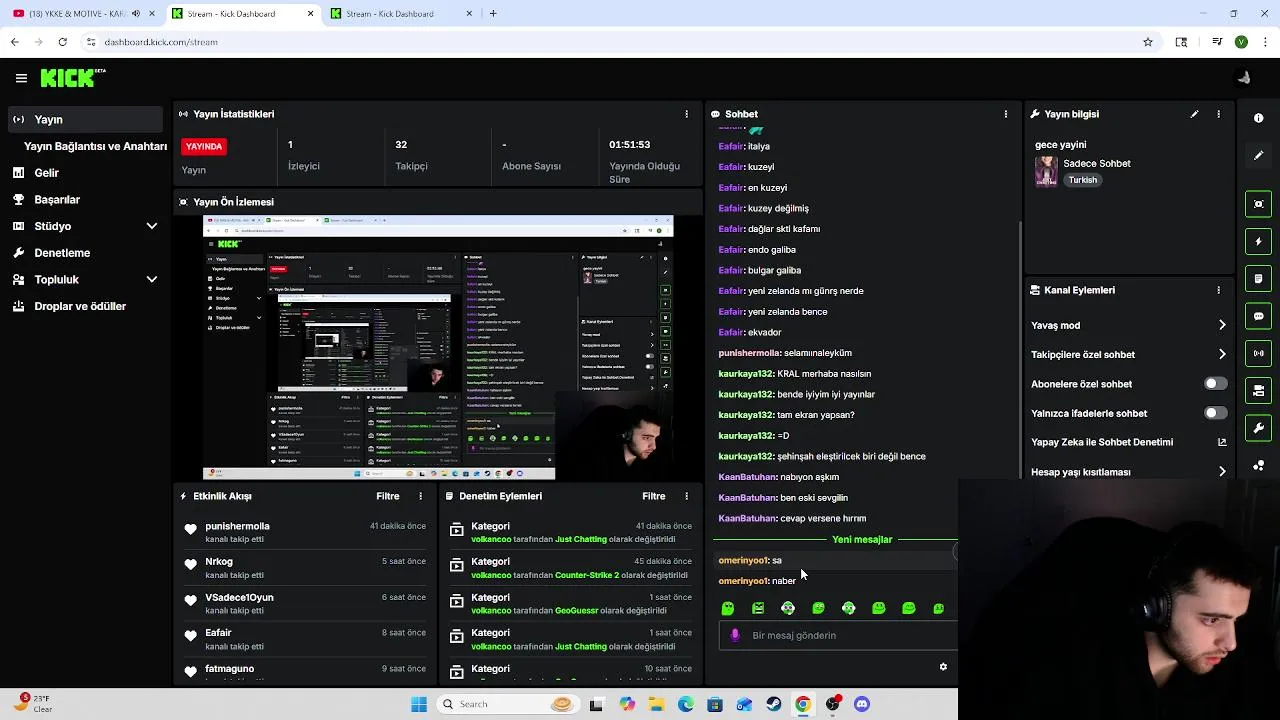The width and height of the screenshot is (1280, 720).
Task: Toggle the document widget icon in rail
Action: click(1258, 279)
